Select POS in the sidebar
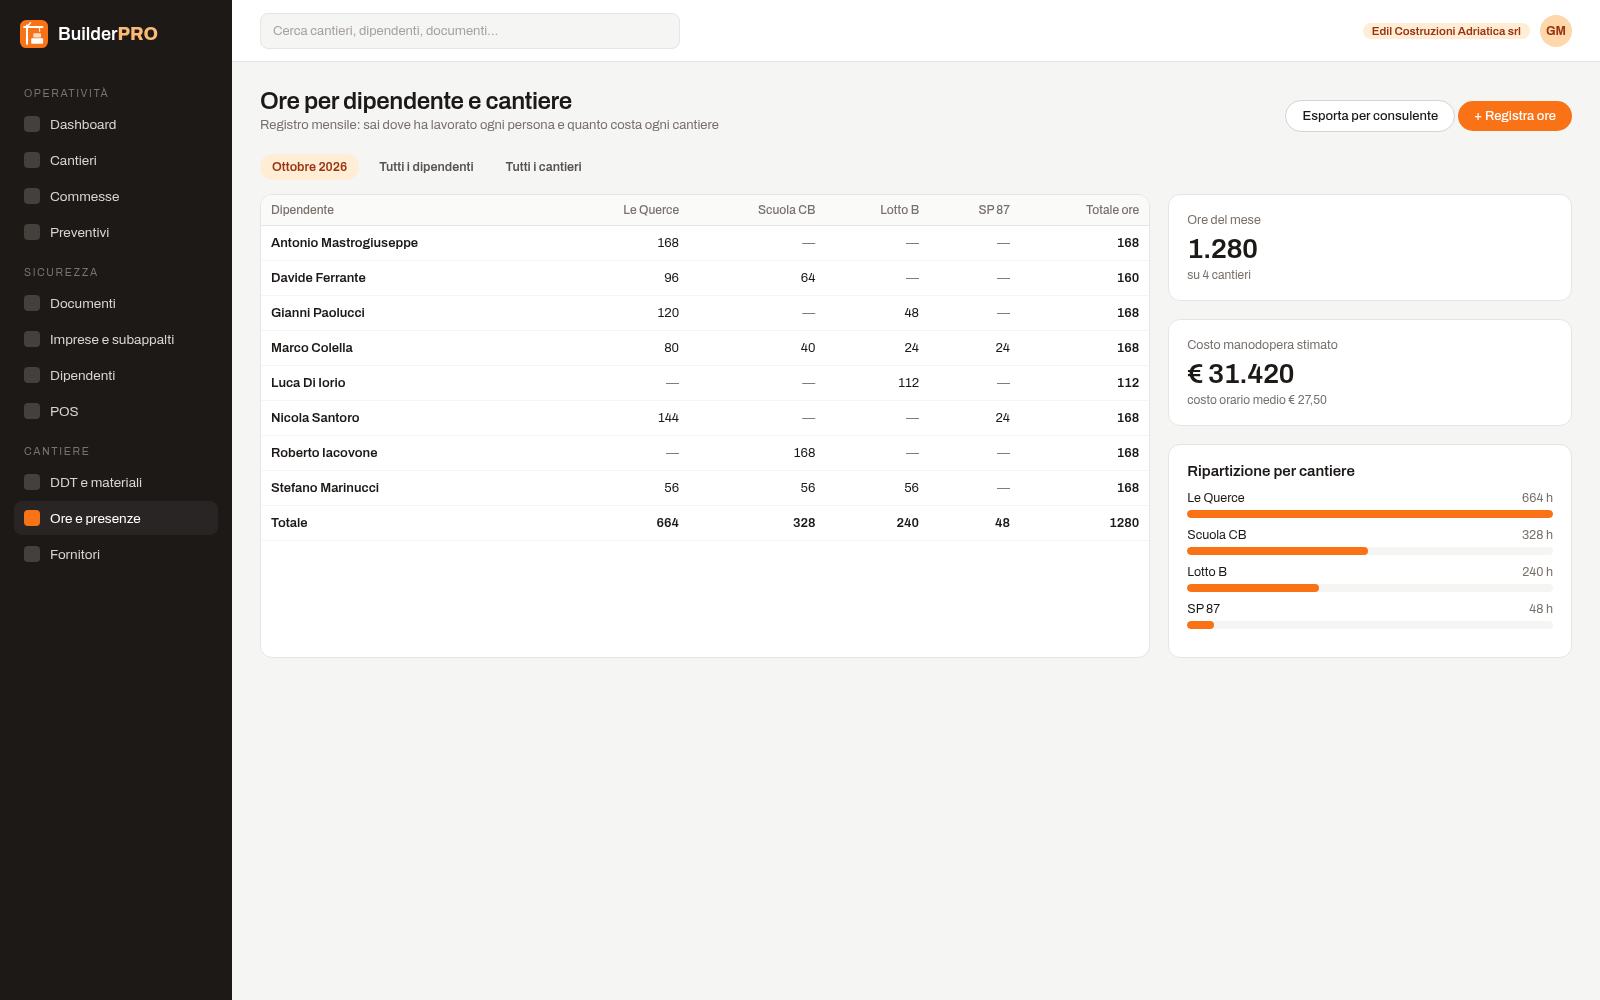This screenshot has height=1000, width=1600. point(116,411)
